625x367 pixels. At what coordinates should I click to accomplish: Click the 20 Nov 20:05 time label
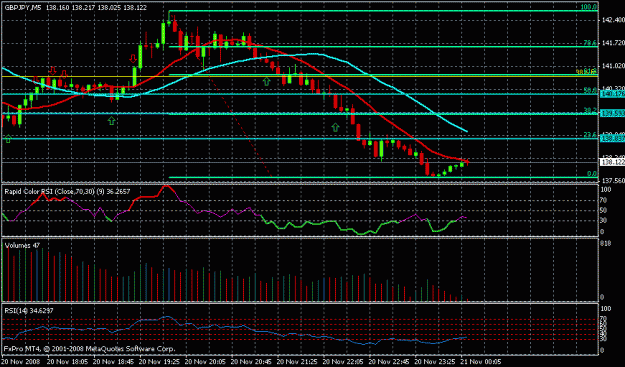pyautogui.click(x=205, y=361)
